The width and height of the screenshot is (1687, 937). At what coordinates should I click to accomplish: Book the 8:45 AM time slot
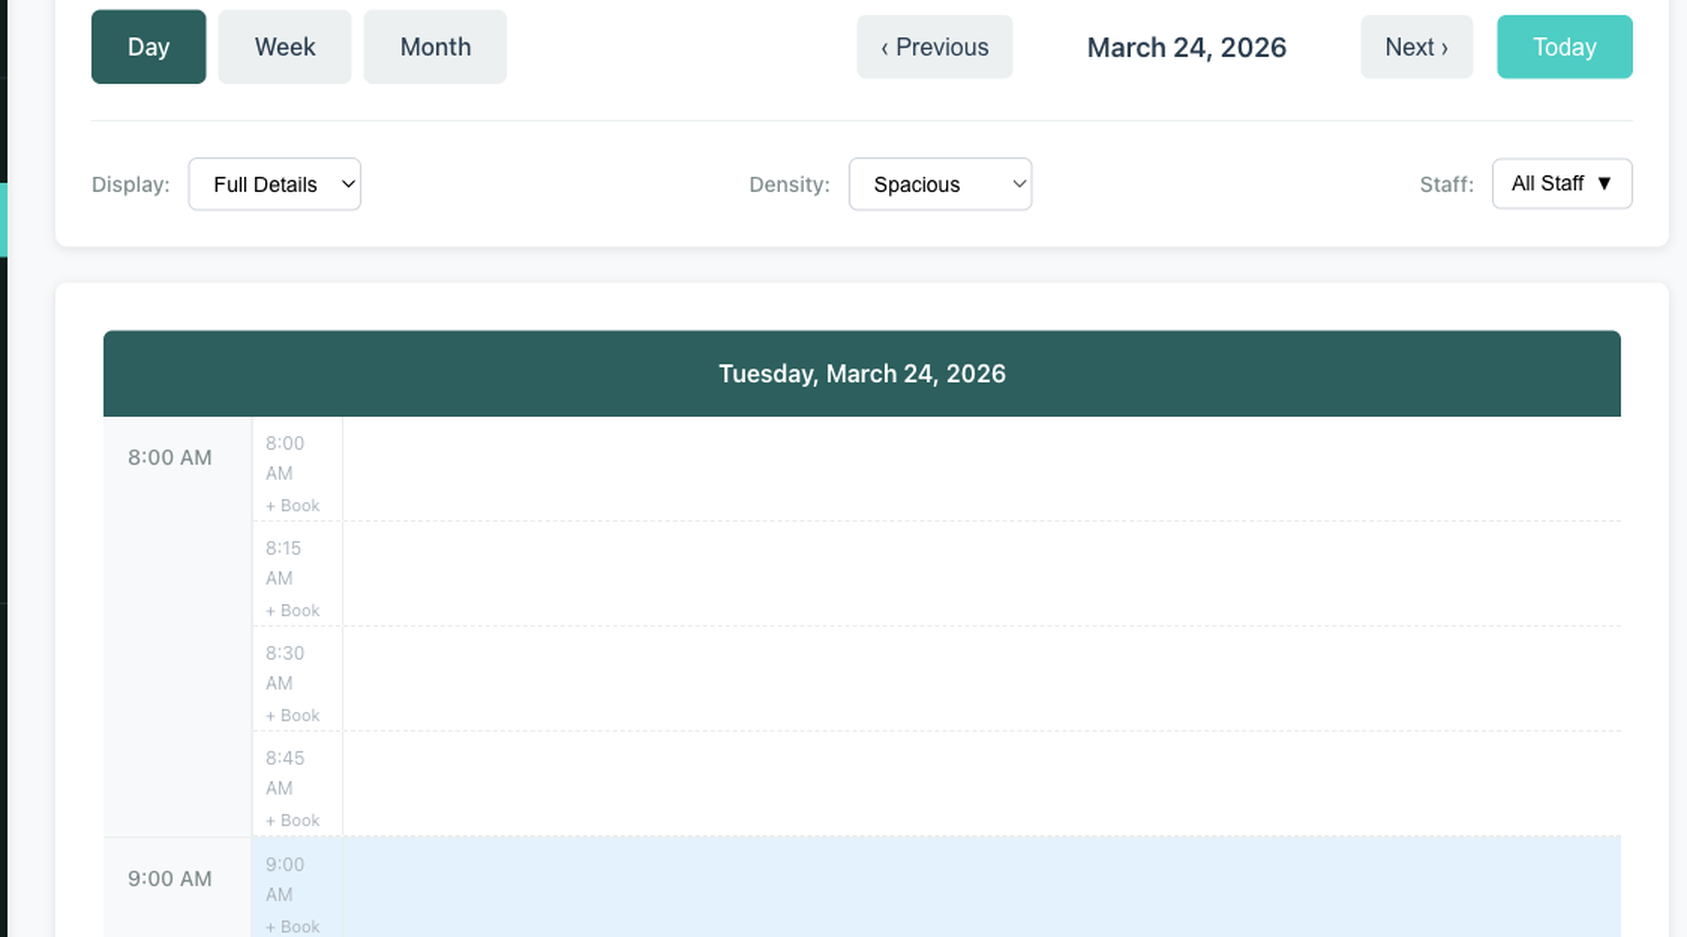[292, 819]
